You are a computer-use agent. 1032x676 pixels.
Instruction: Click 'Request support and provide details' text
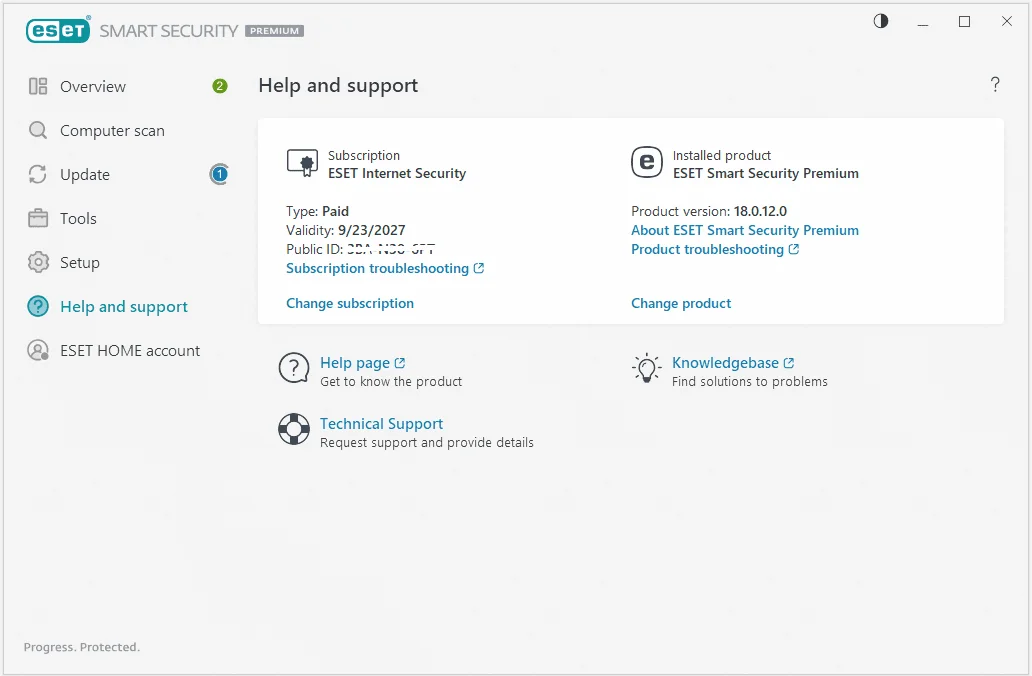(426, 442)
